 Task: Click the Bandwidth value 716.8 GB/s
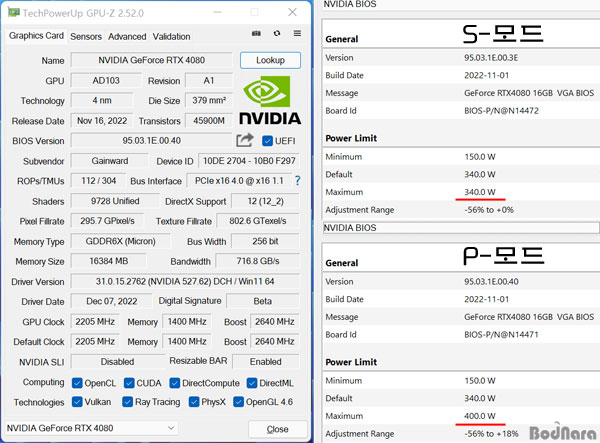click(x=258, y=261)
